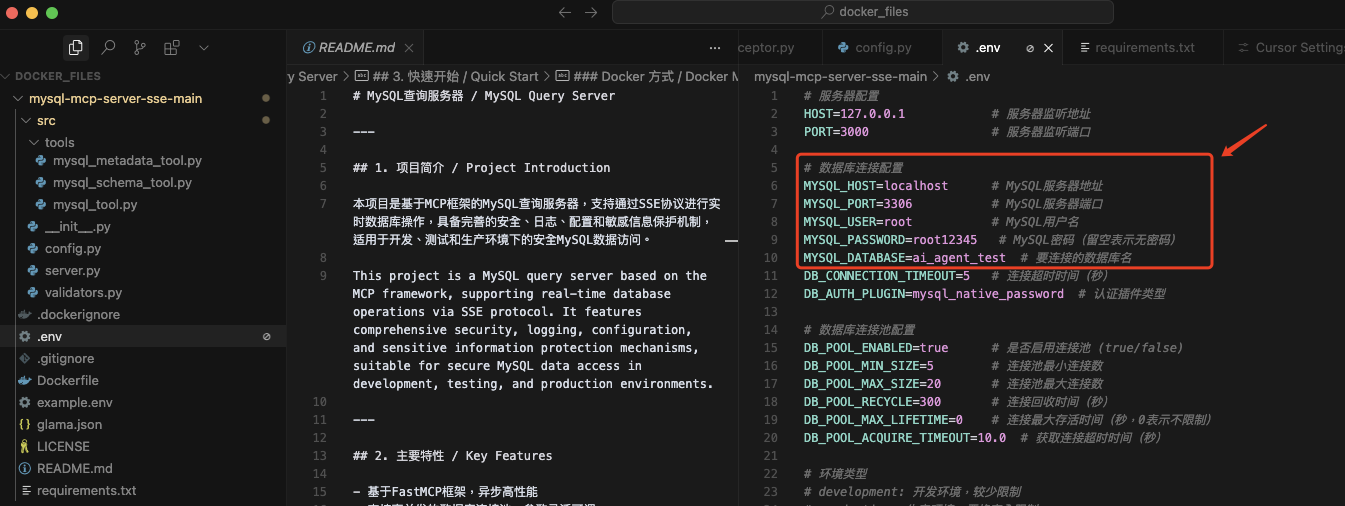Switch to the partially visible ceptor.py tab
1345x506 pixels.
[766, 47]
